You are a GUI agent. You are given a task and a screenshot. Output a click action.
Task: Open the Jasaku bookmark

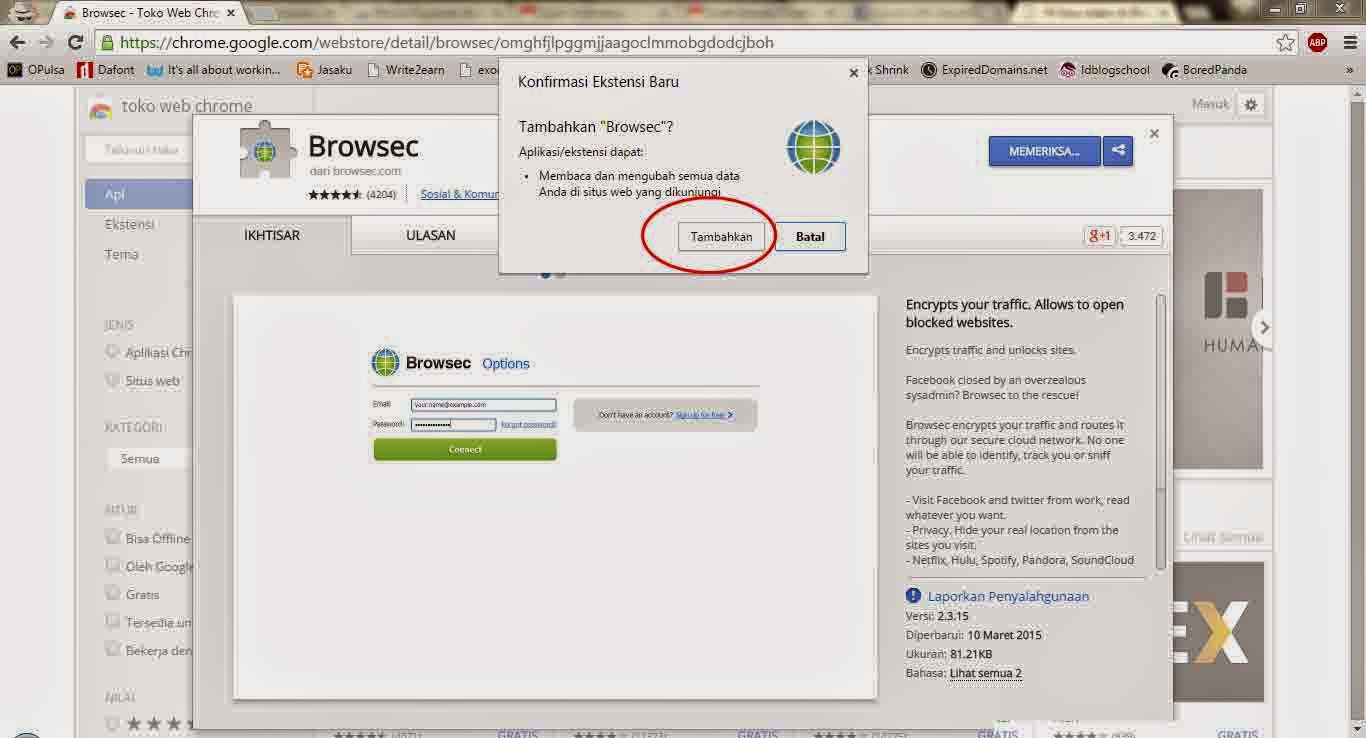pyautogui.click(x=324, y=70)
